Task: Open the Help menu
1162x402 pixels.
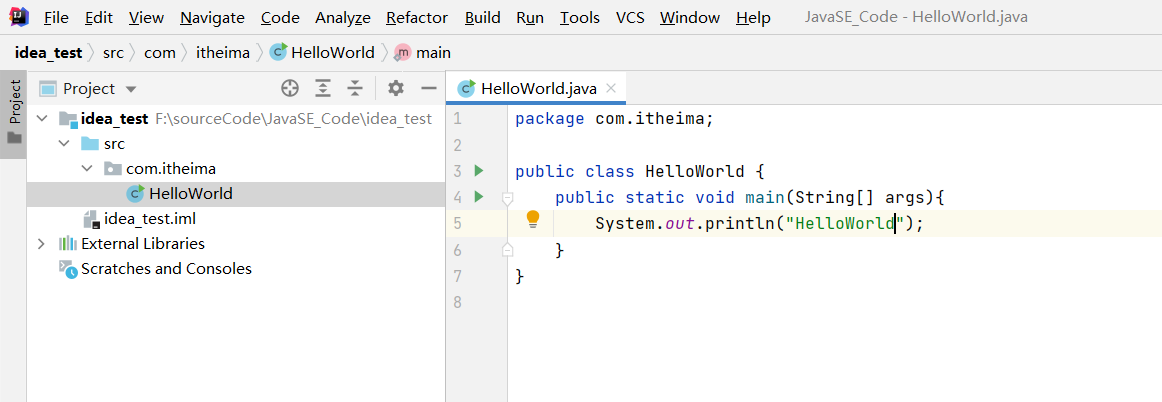Action: coord(753,17)
